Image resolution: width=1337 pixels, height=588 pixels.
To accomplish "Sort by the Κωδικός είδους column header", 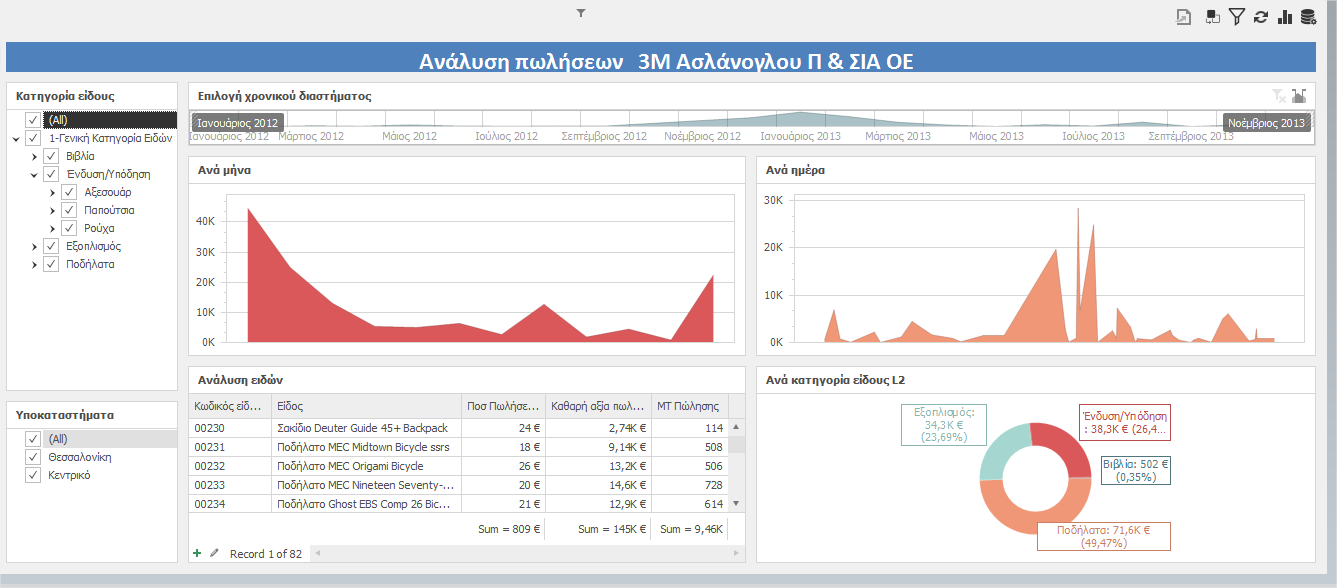I will click(x=230, y=406).
